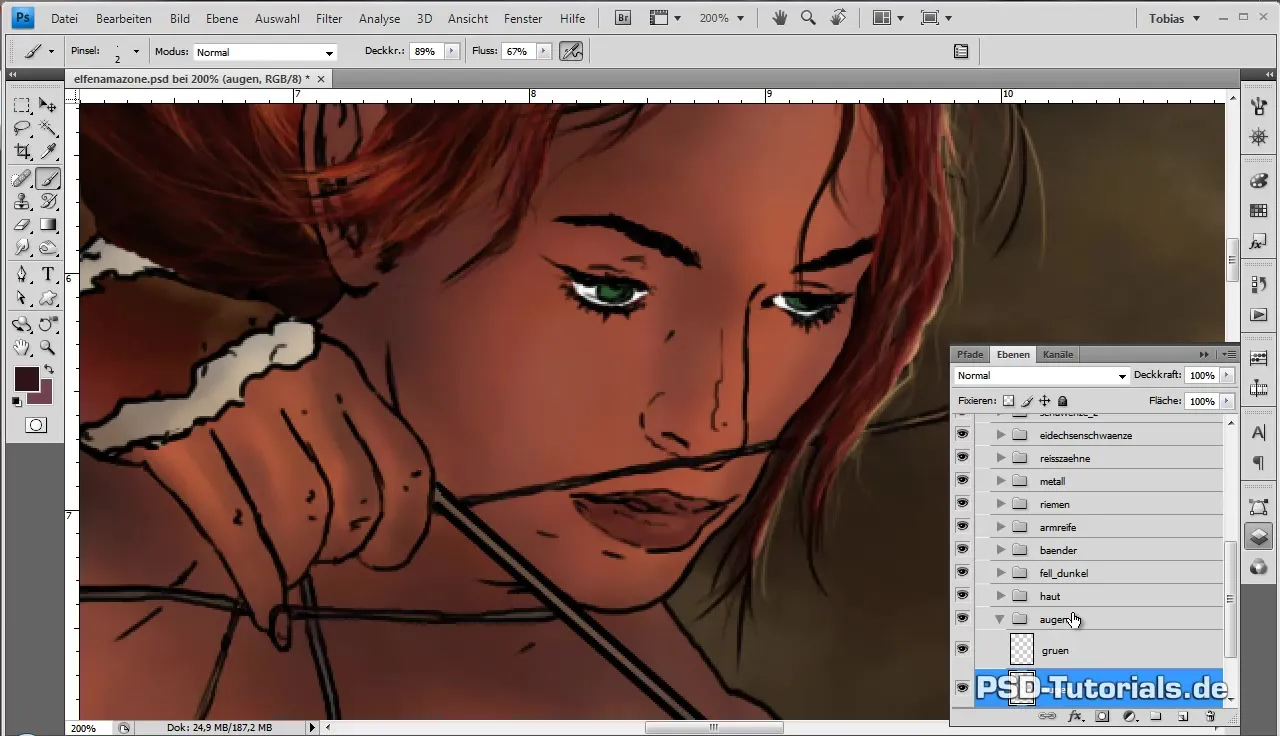1280x736 pixels.
Task: Open the brush preset picker arrow
Action: point(136,51)
